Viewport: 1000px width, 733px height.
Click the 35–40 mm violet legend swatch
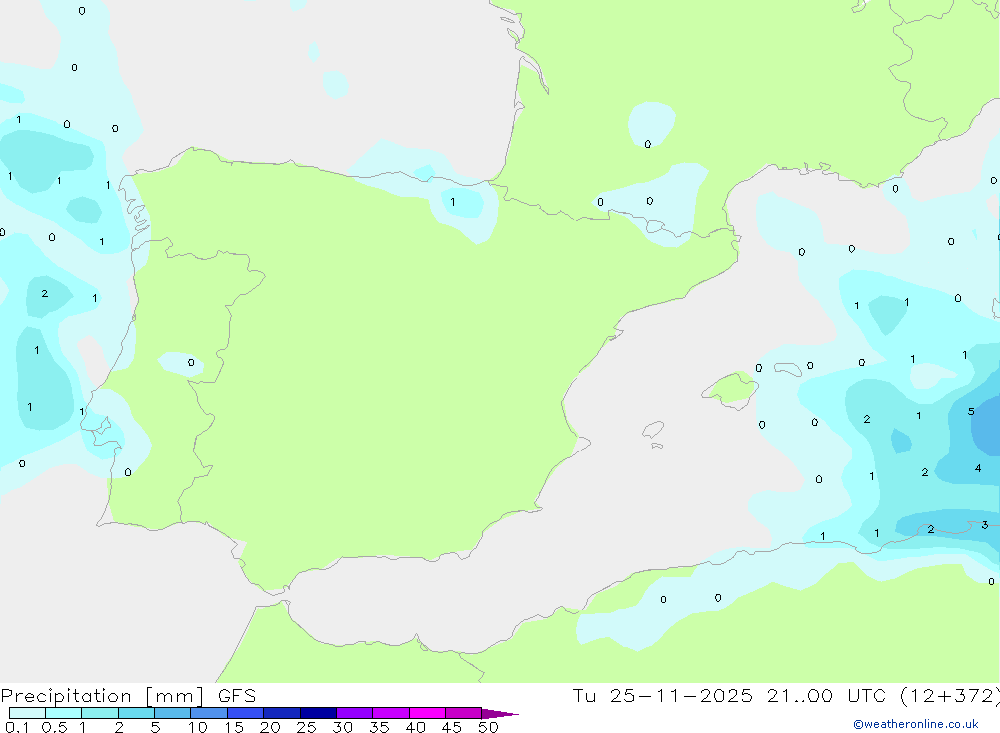(x=391, y=713)
